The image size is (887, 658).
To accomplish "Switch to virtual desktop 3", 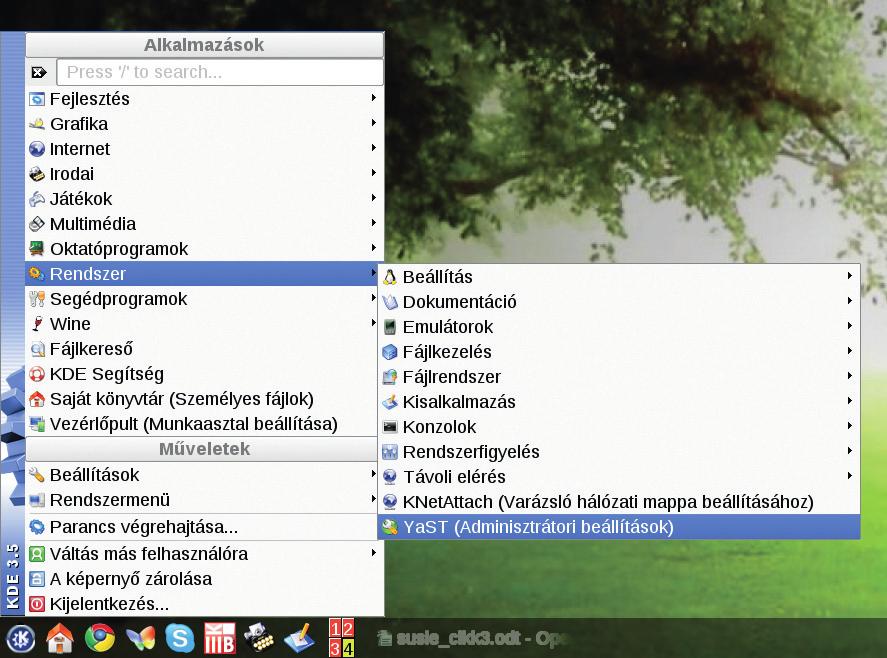I will [335, 647].
